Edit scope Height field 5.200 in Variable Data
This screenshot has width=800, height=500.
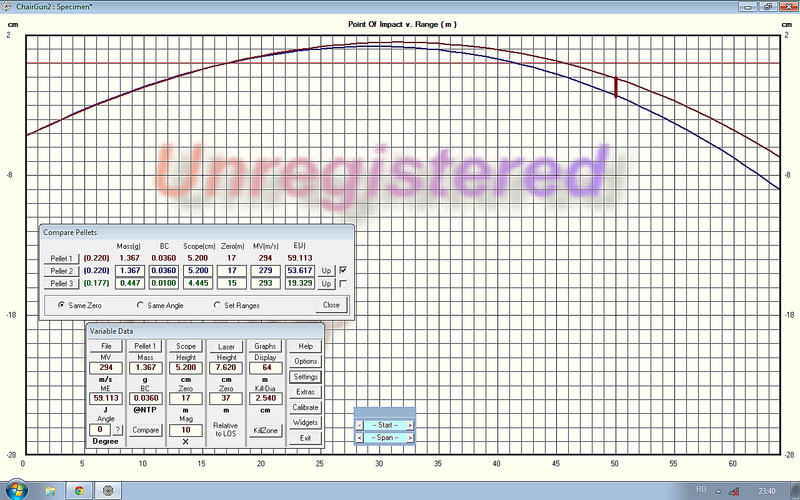coord(186,368)
